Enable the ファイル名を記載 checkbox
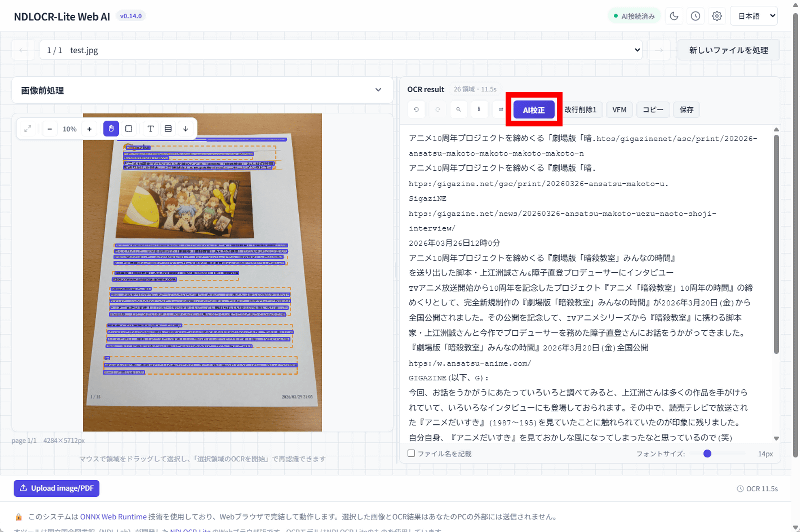 point(412,453)
